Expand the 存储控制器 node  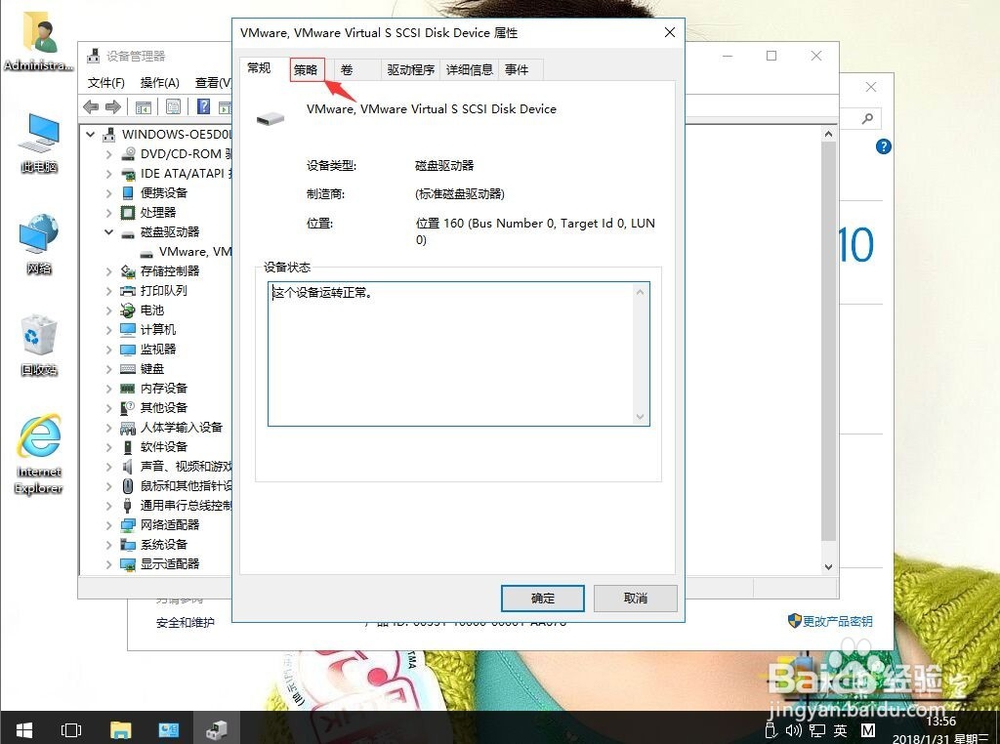[x=108, y=272]
